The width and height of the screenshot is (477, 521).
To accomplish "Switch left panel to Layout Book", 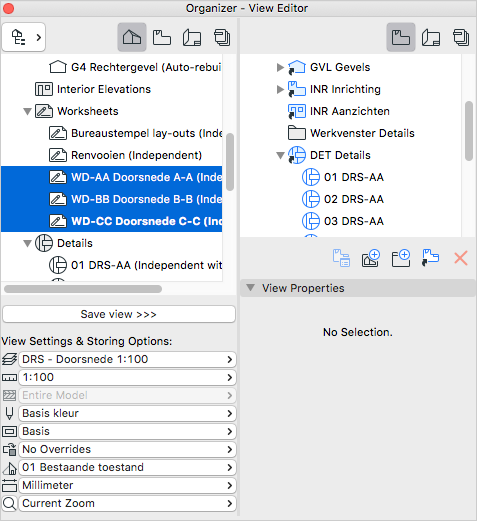I will pyautogui.click(x=192, y=37).
